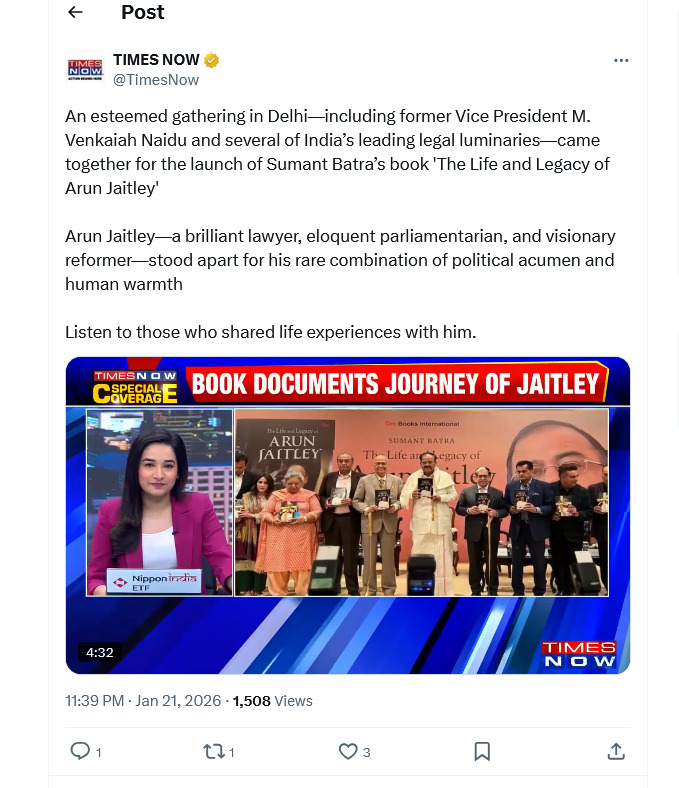Click the gold verified badge icon
The height and width of the screenshot is (788, 679).
(x=212, y=60)
